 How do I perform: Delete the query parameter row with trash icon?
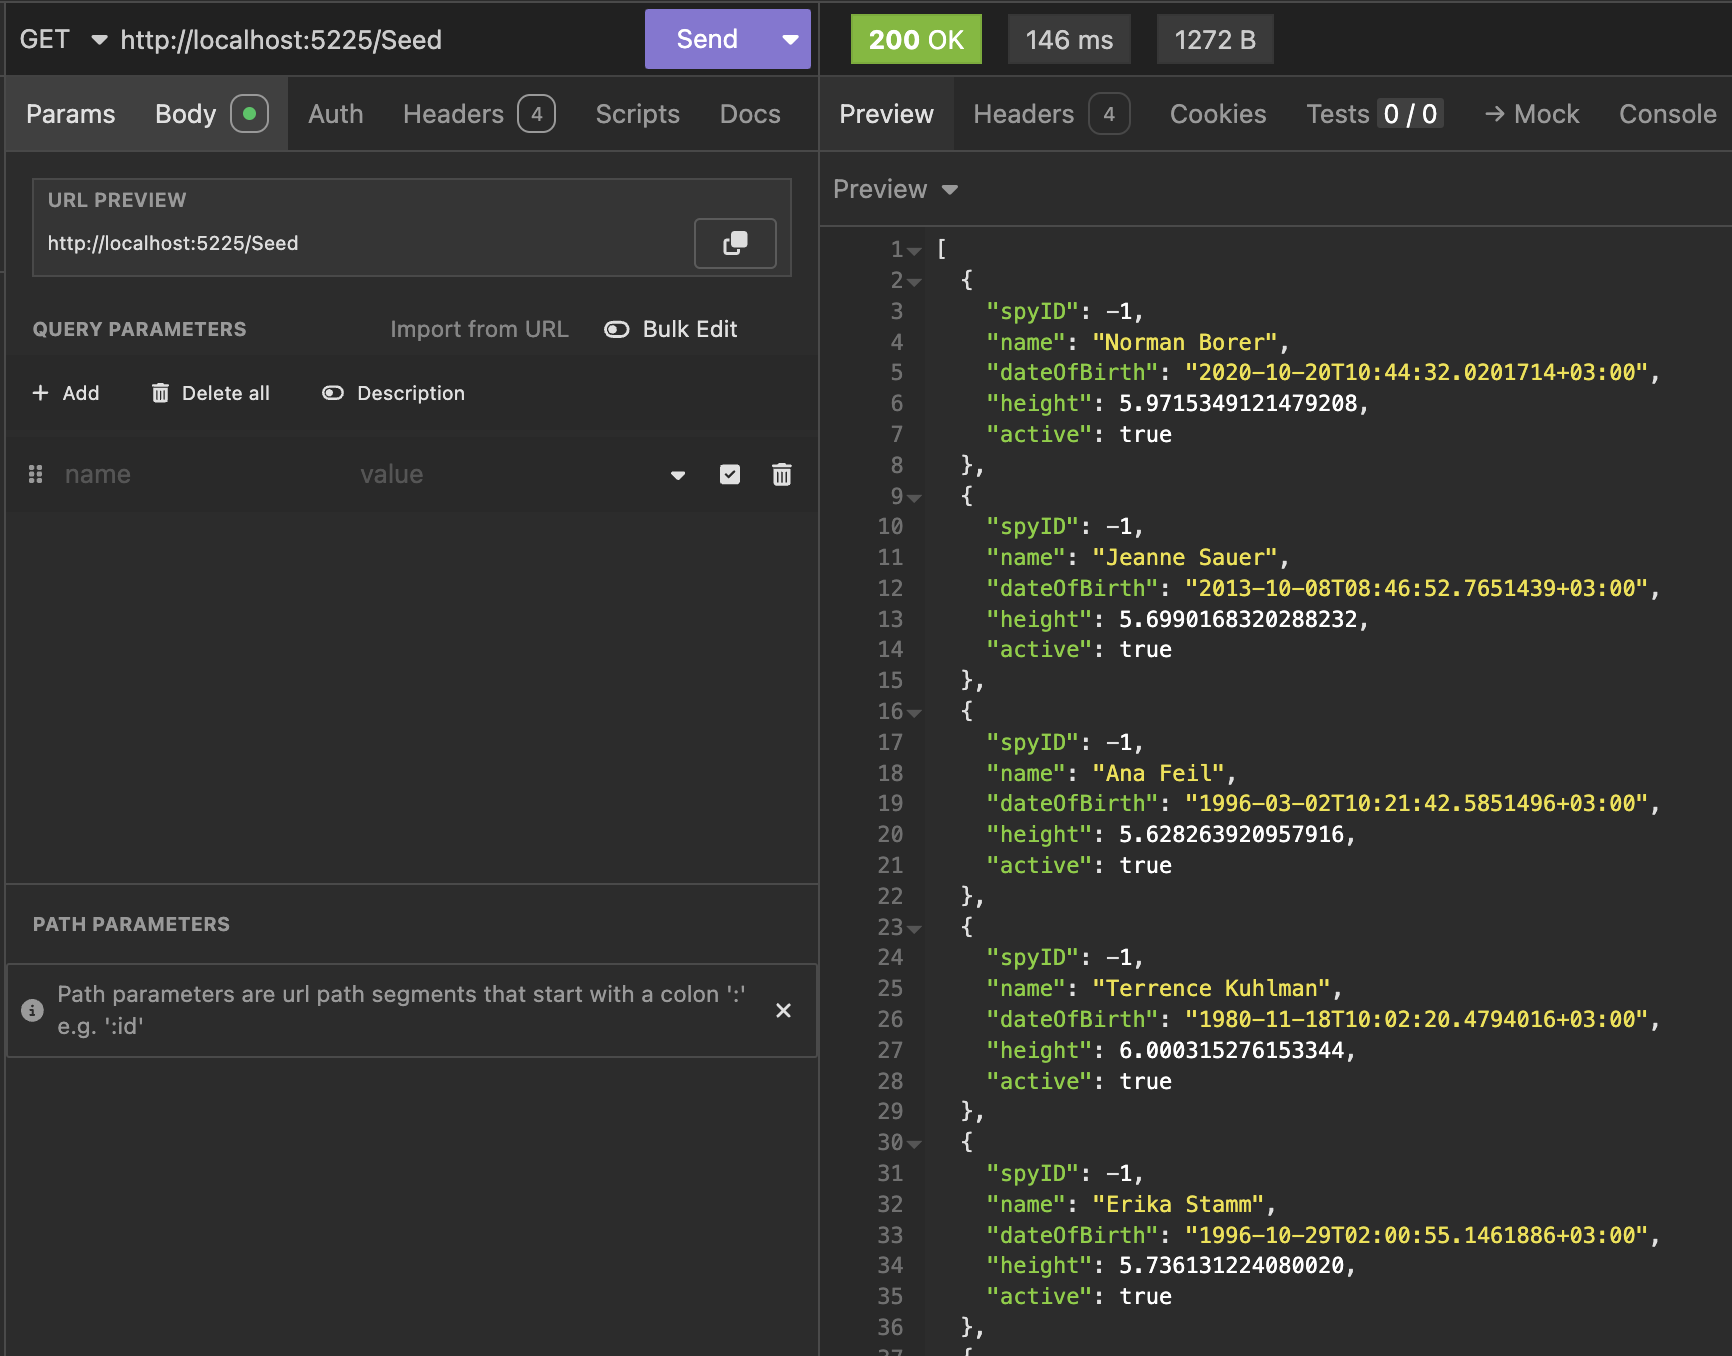click(782, 474)
